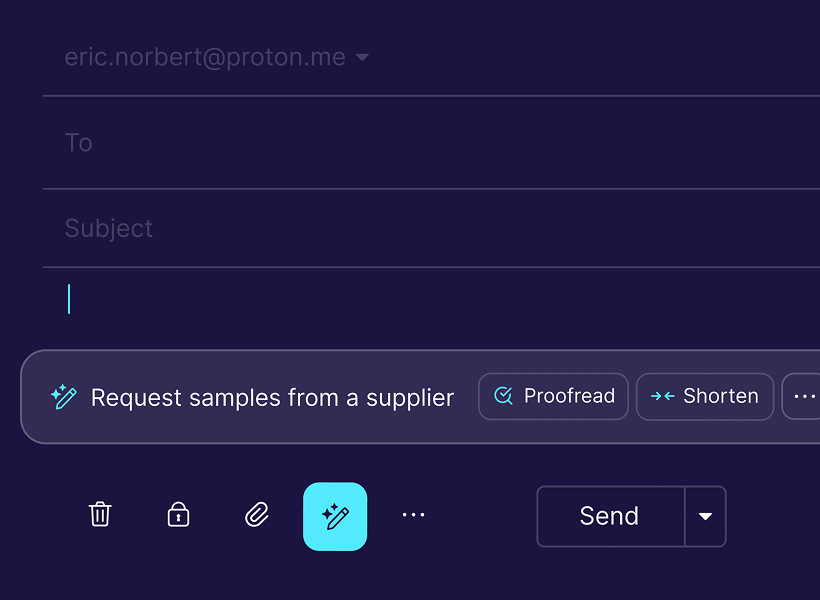Click the 'Request samples from a supplier' prompt

click(272, 397)
